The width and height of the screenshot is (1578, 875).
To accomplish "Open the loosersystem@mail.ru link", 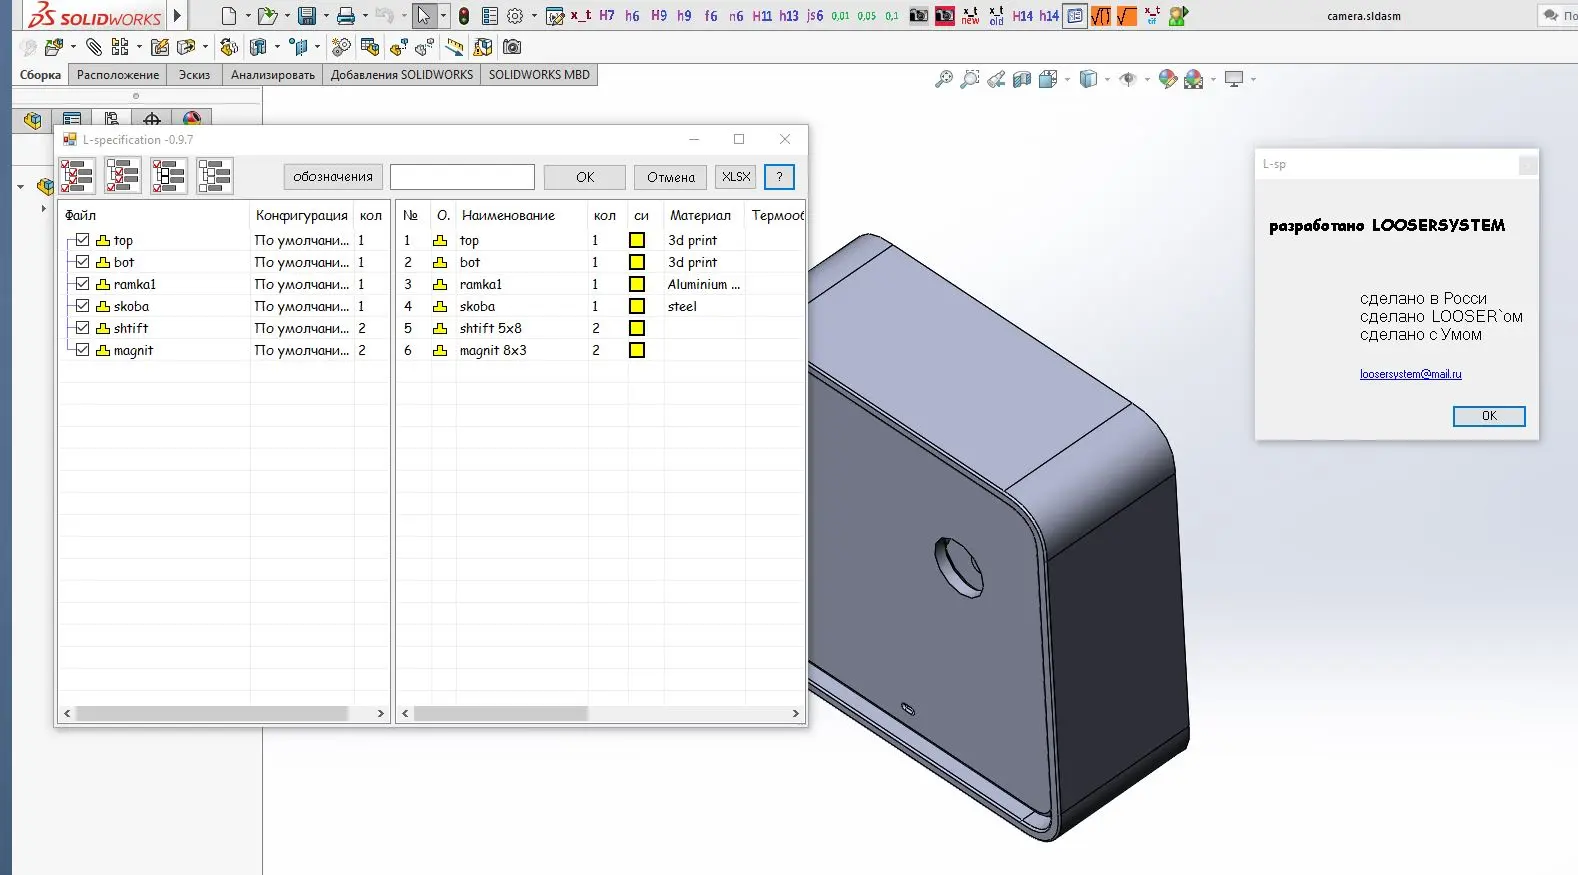I will click(1410, 374).
